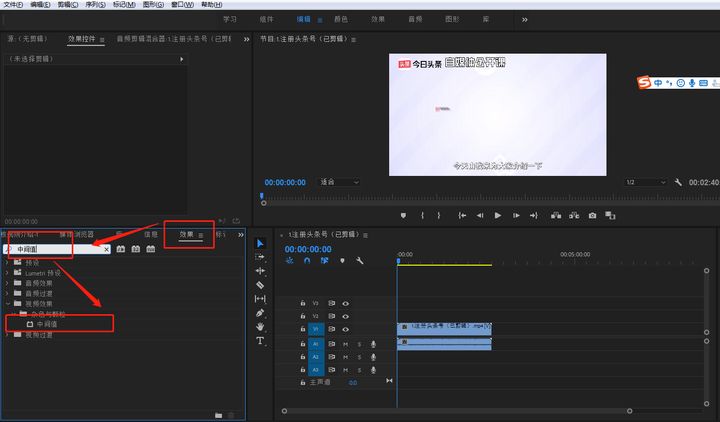The image size is (720, 422).
Task: Hide track V1 with eye icon
Action: [x=345, y=329]
